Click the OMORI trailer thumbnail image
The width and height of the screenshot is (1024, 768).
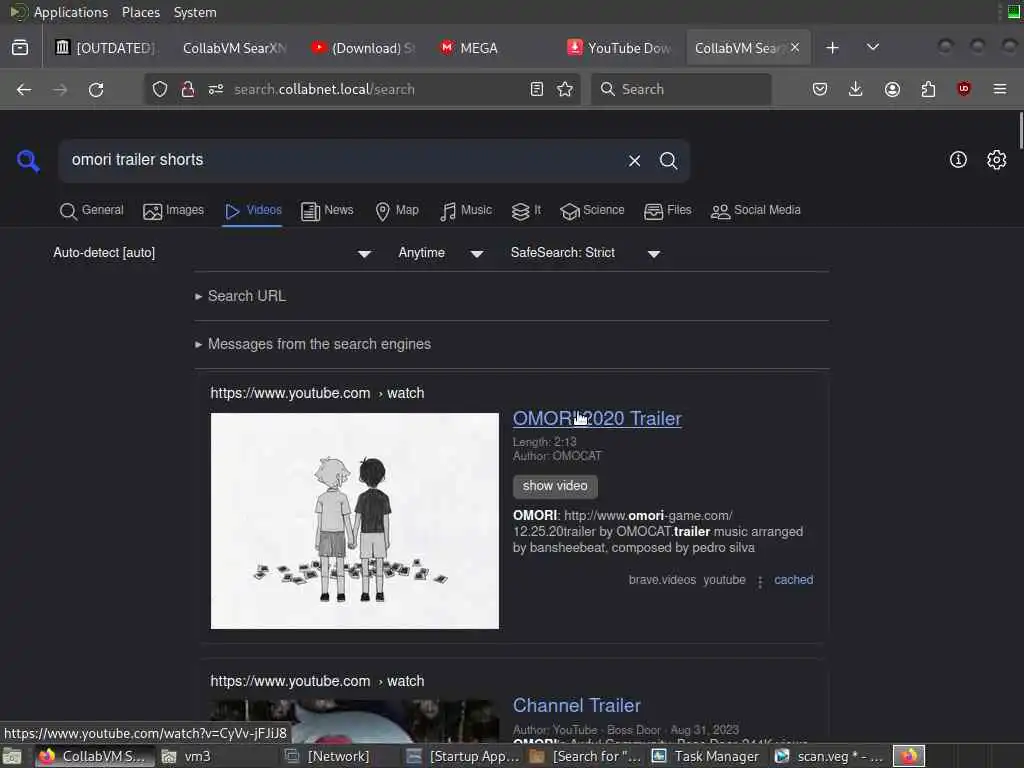(355, 521)
